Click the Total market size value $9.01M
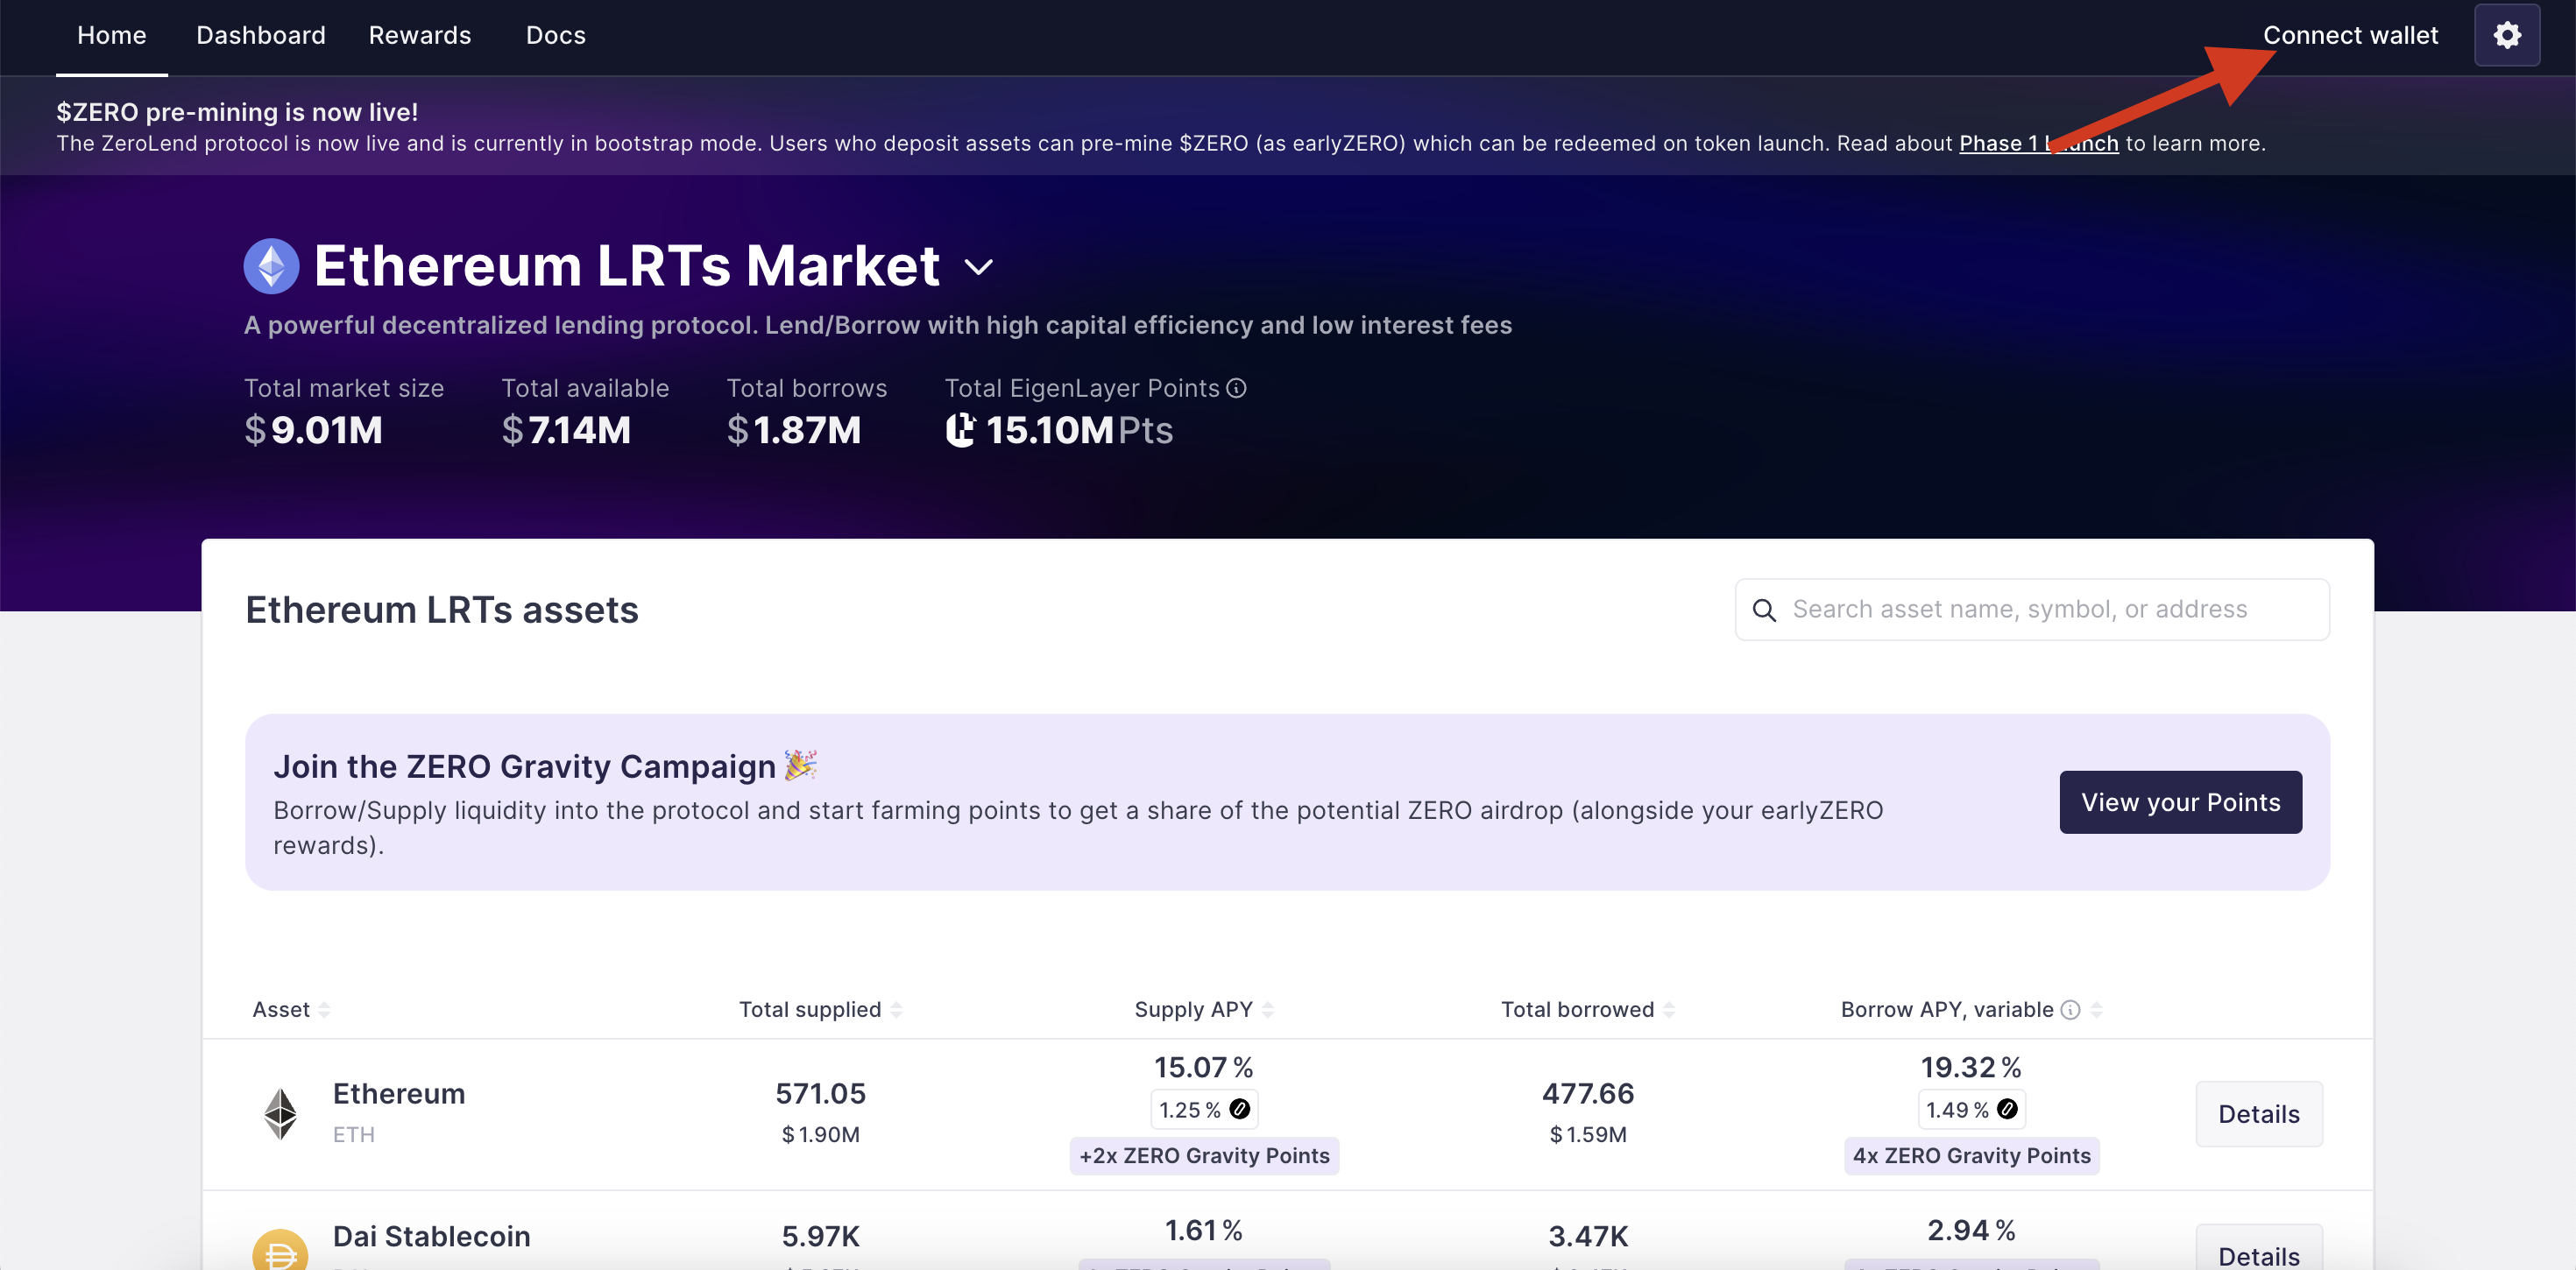Image resolution: width=2576 pixels, height=1270 pixels. pyautogui.click(x=313, y=430)
